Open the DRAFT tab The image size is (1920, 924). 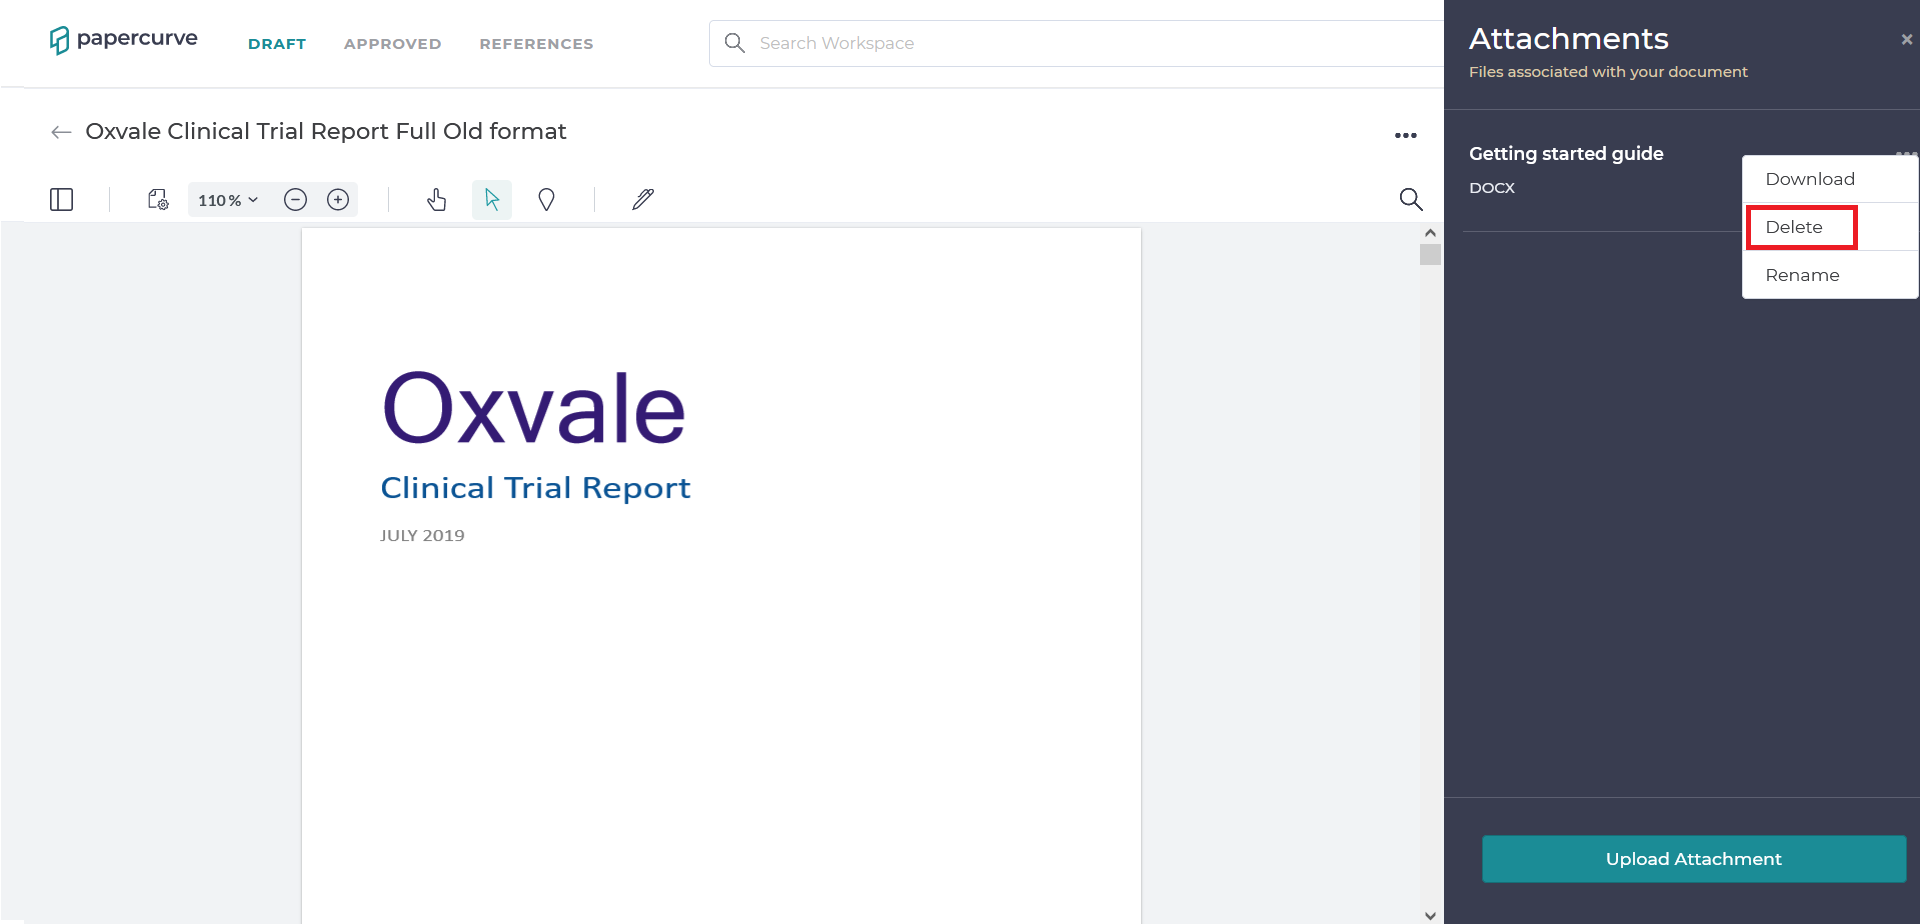click(x=277, y=44)
